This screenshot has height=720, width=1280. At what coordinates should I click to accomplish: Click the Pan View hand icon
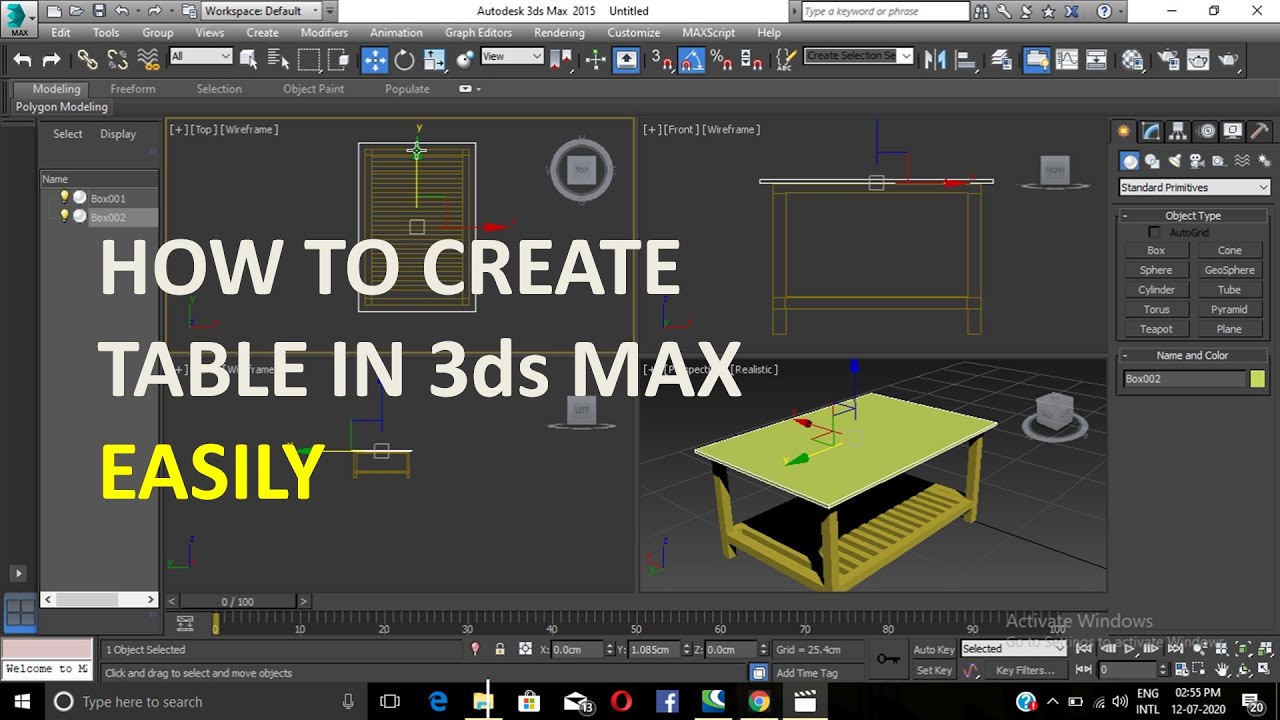point(1222,670)
